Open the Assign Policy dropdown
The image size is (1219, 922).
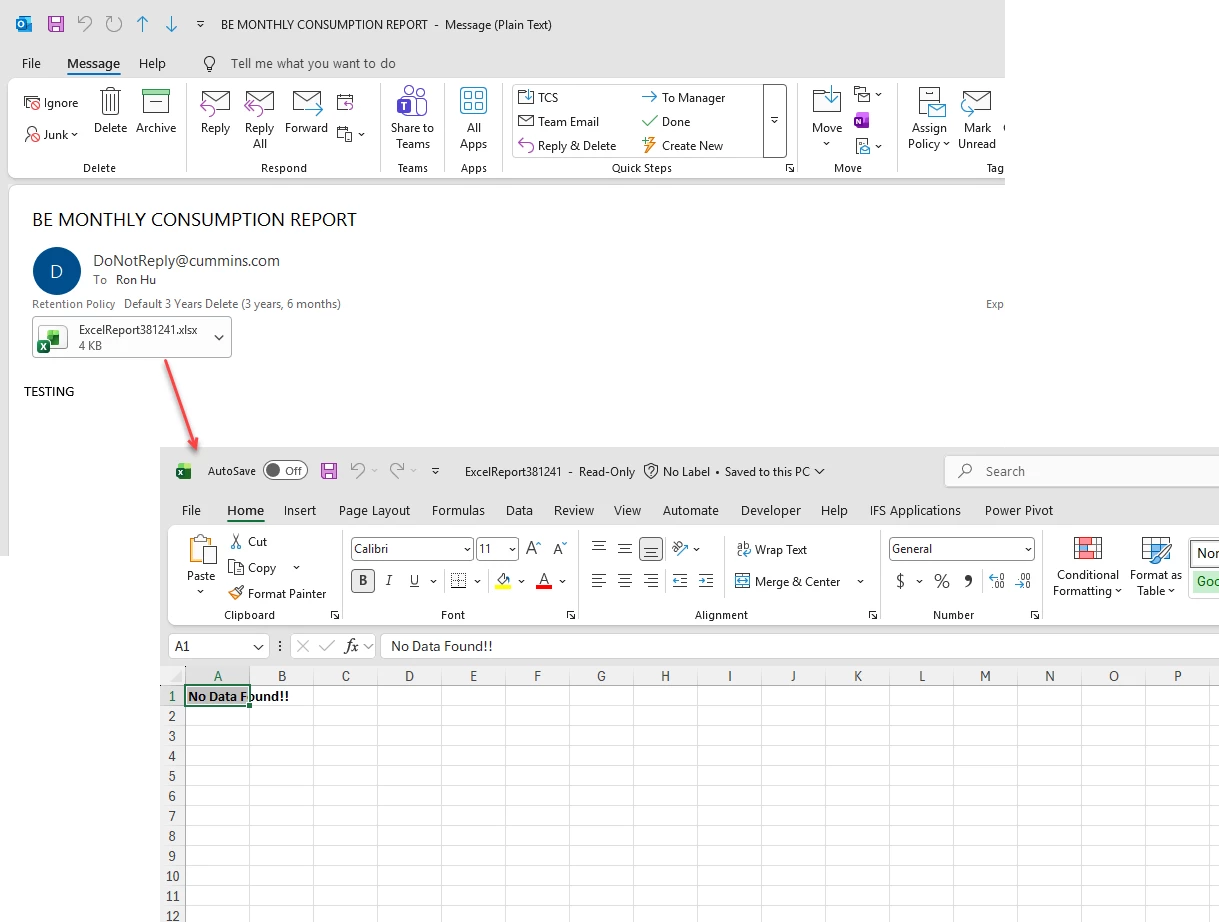pos(929,118)
